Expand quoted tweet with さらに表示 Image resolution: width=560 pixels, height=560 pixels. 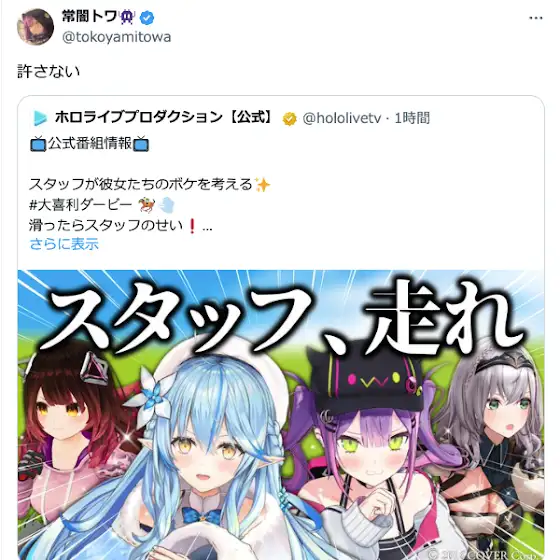tap(64, 245)
